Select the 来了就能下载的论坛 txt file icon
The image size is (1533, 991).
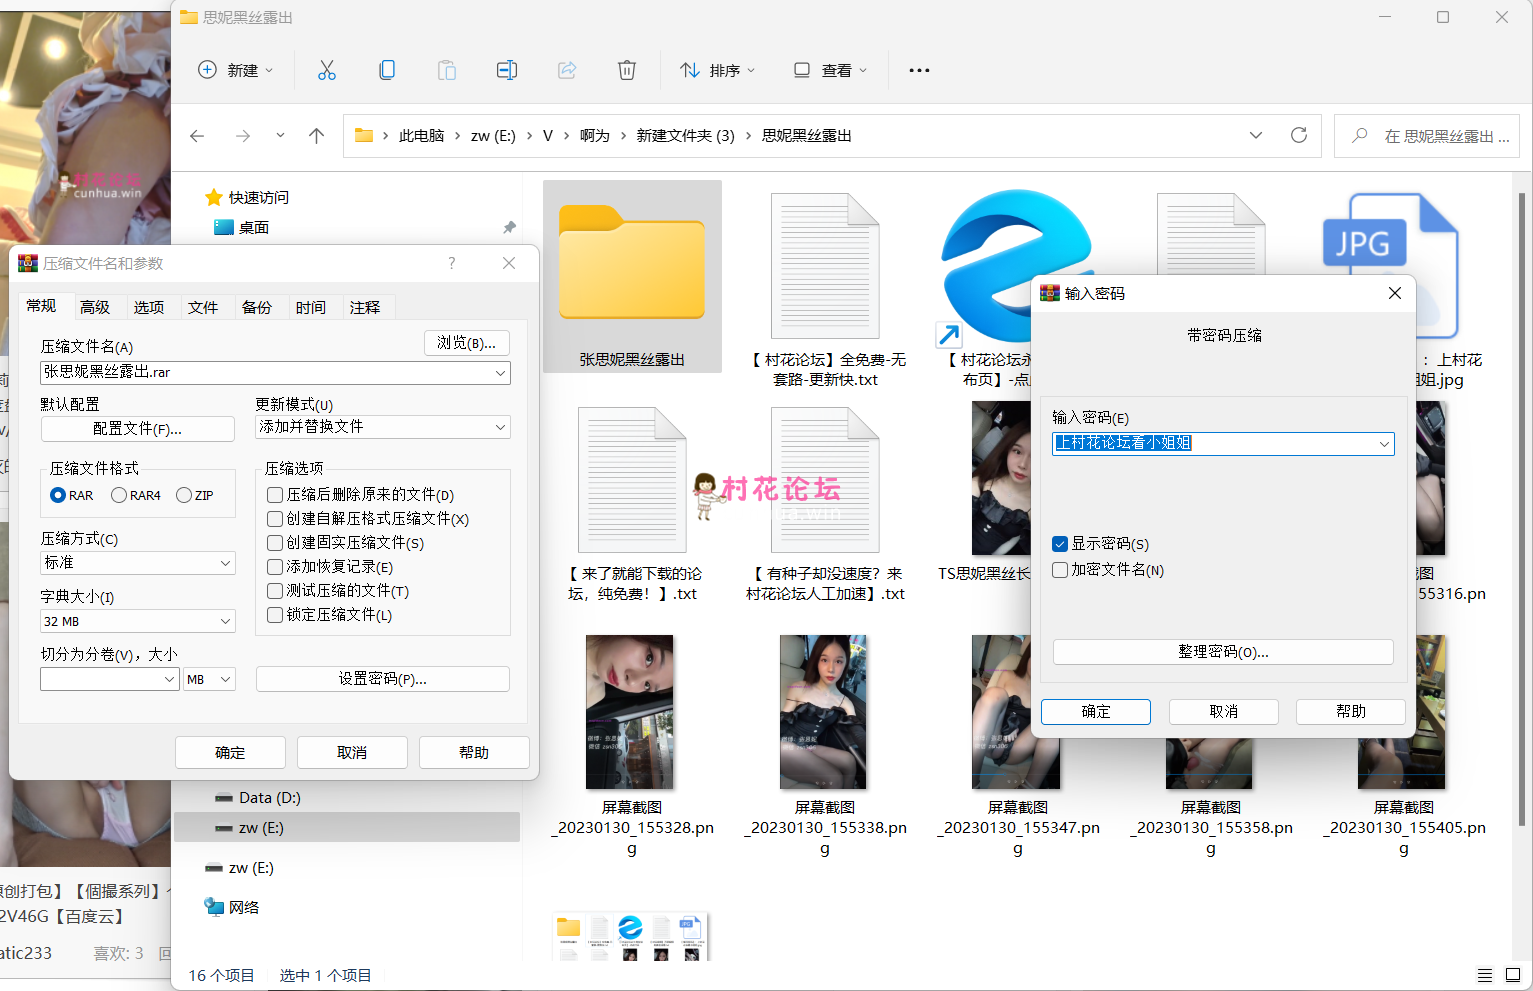point(632,480)
